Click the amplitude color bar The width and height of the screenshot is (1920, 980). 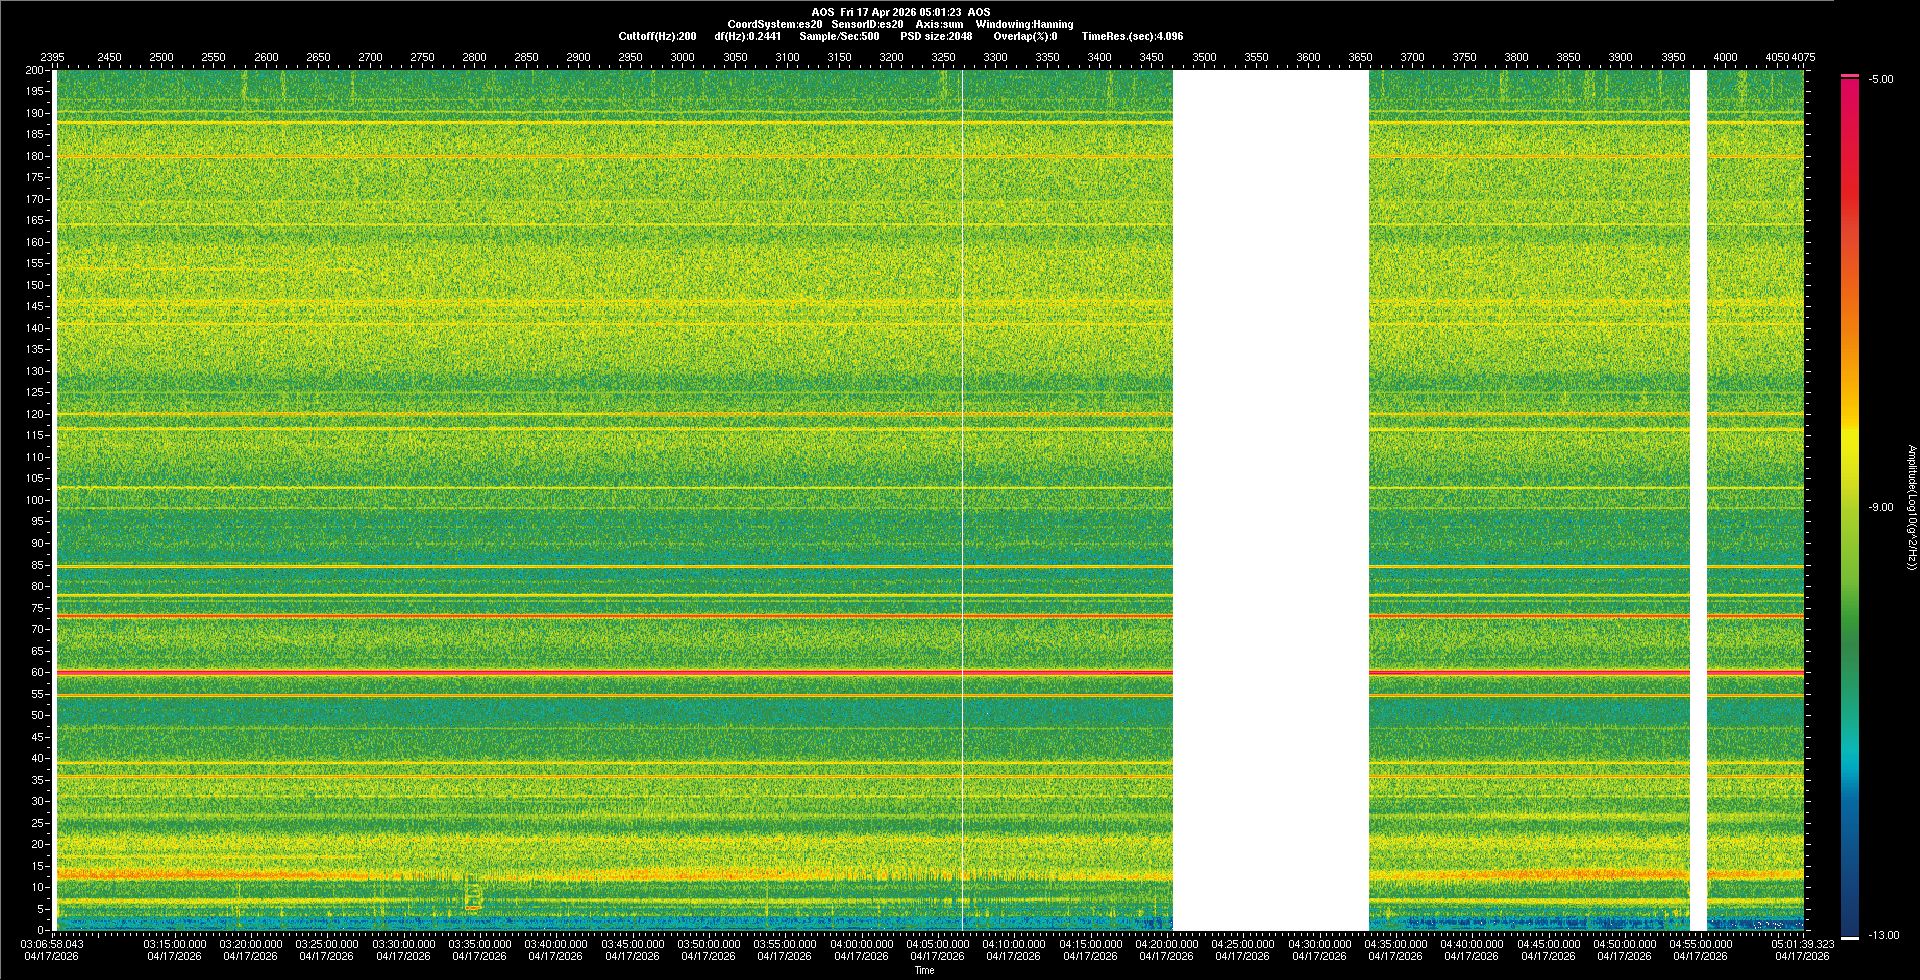1850,500
